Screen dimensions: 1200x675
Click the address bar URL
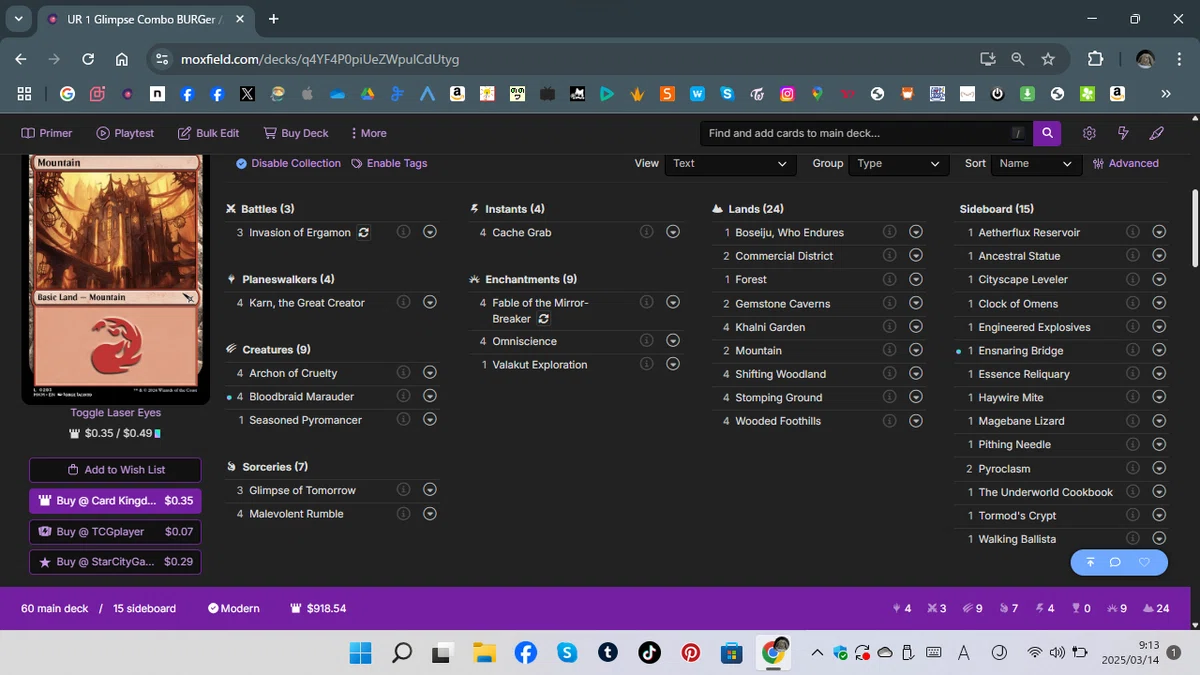(320, 59)
